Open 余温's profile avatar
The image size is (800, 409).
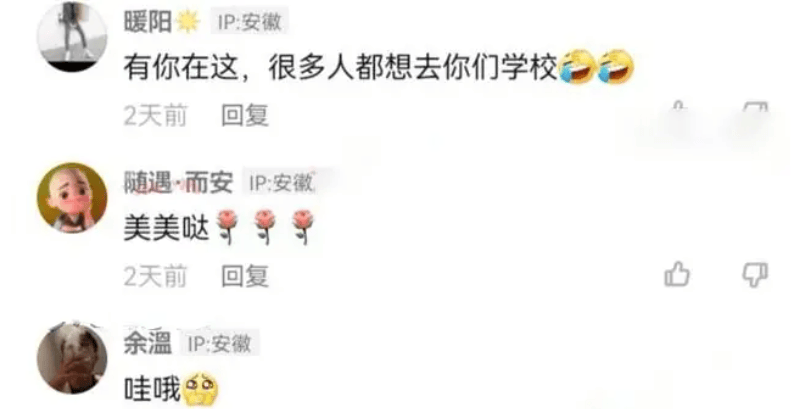pos(72,359)
